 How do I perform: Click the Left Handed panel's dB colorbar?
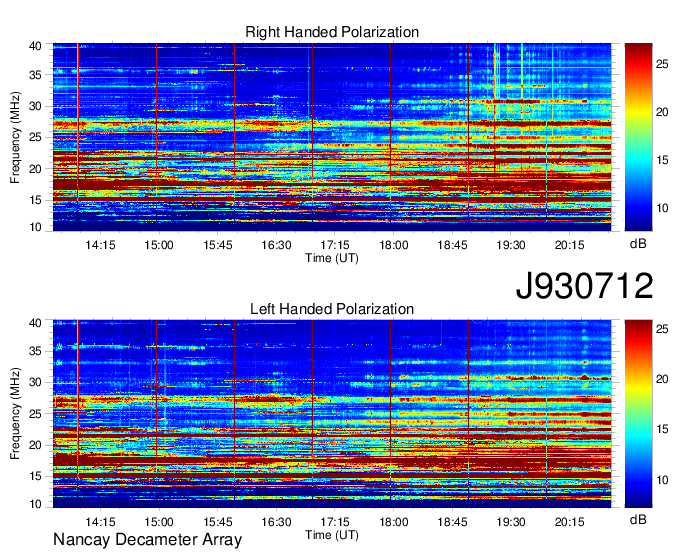coord(638,414)
